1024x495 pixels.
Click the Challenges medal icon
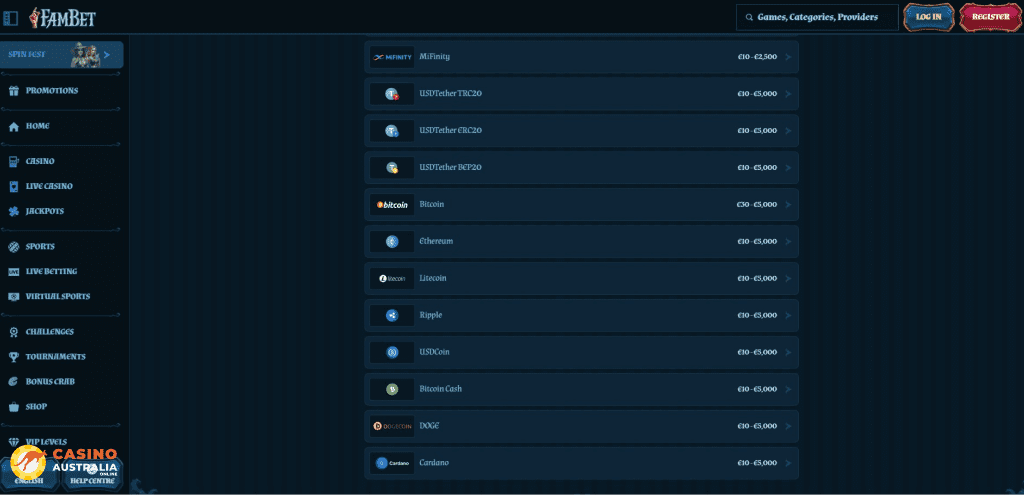13,332
